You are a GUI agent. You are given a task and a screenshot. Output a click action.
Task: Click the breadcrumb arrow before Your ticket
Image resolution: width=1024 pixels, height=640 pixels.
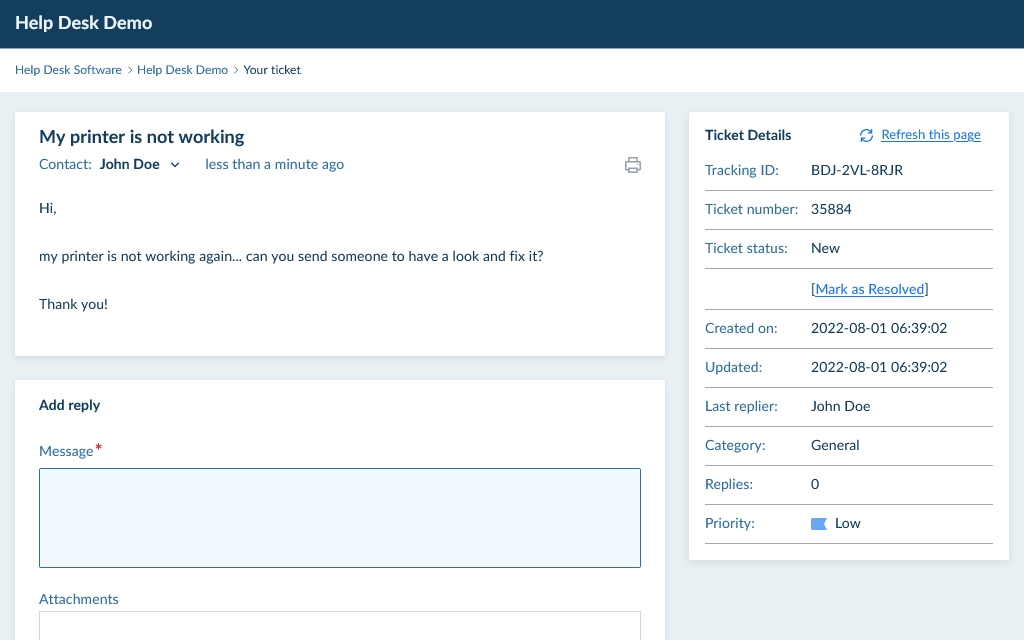coord(236,70)
